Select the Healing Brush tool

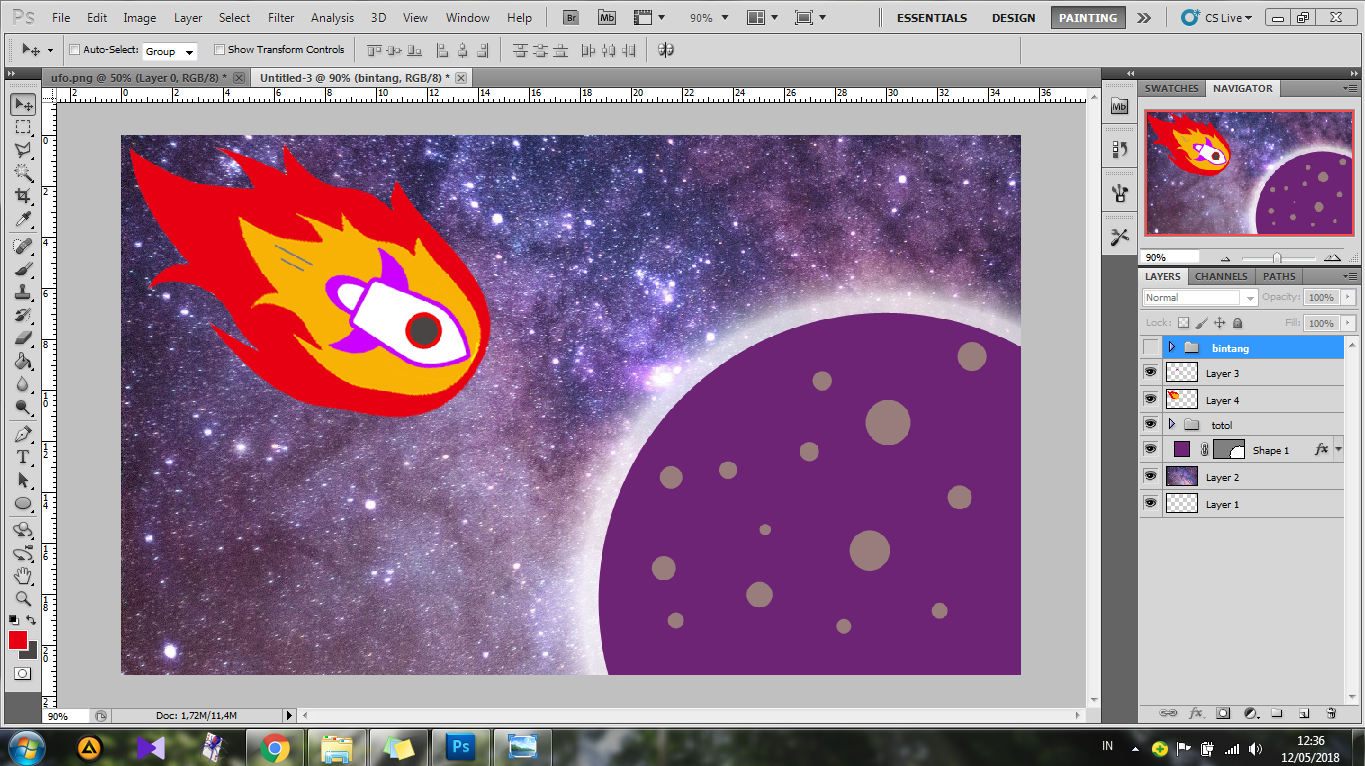pyautogui.click(x=23, y=246)
